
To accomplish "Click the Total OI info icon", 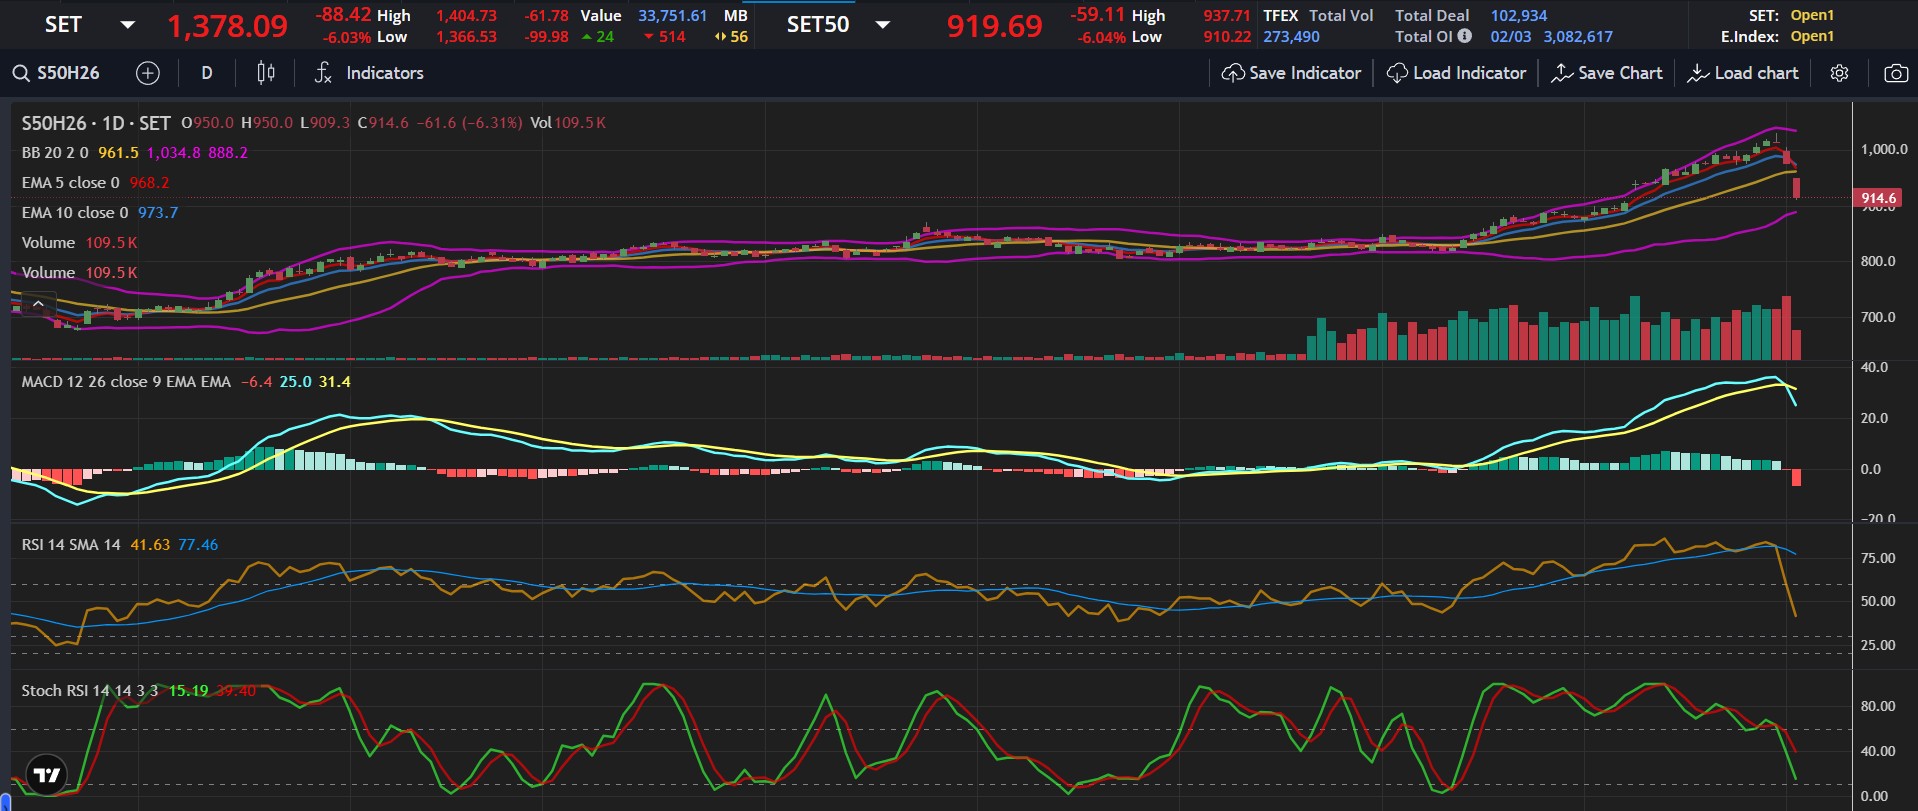I will coord(1465,36).
